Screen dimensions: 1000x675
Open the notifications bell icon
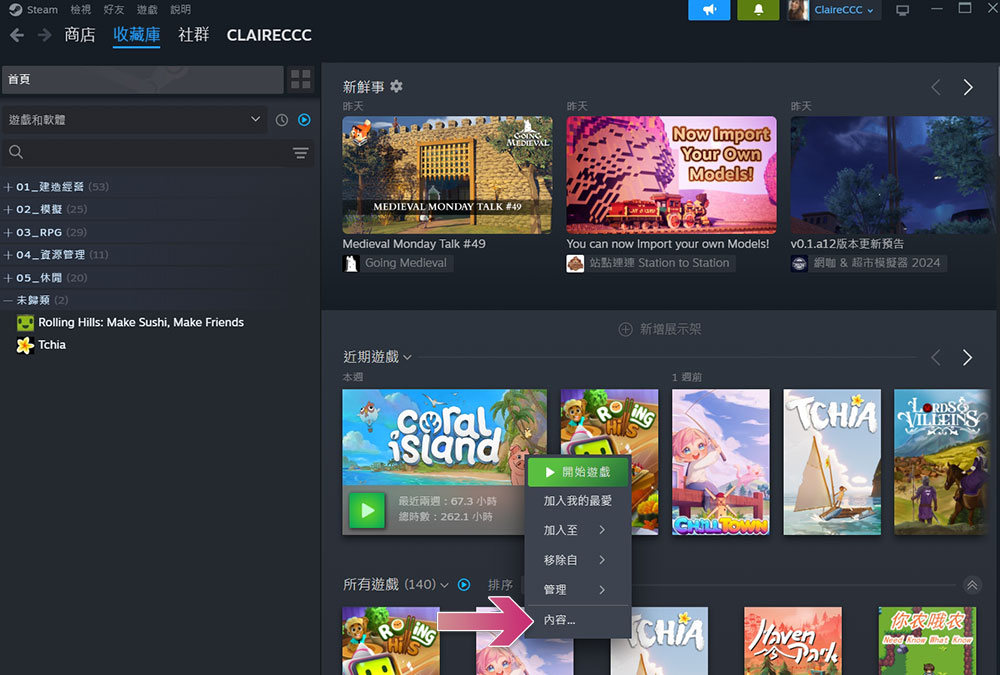(757, 10)
